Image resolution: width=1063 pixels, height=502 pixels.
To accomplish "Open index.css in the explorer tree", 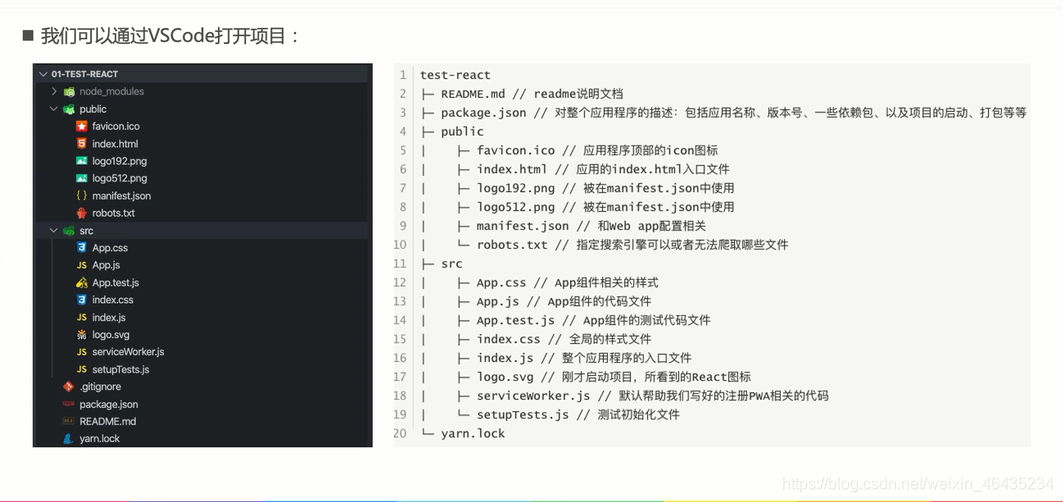I will pyautogui.click(x=113, y=300).
